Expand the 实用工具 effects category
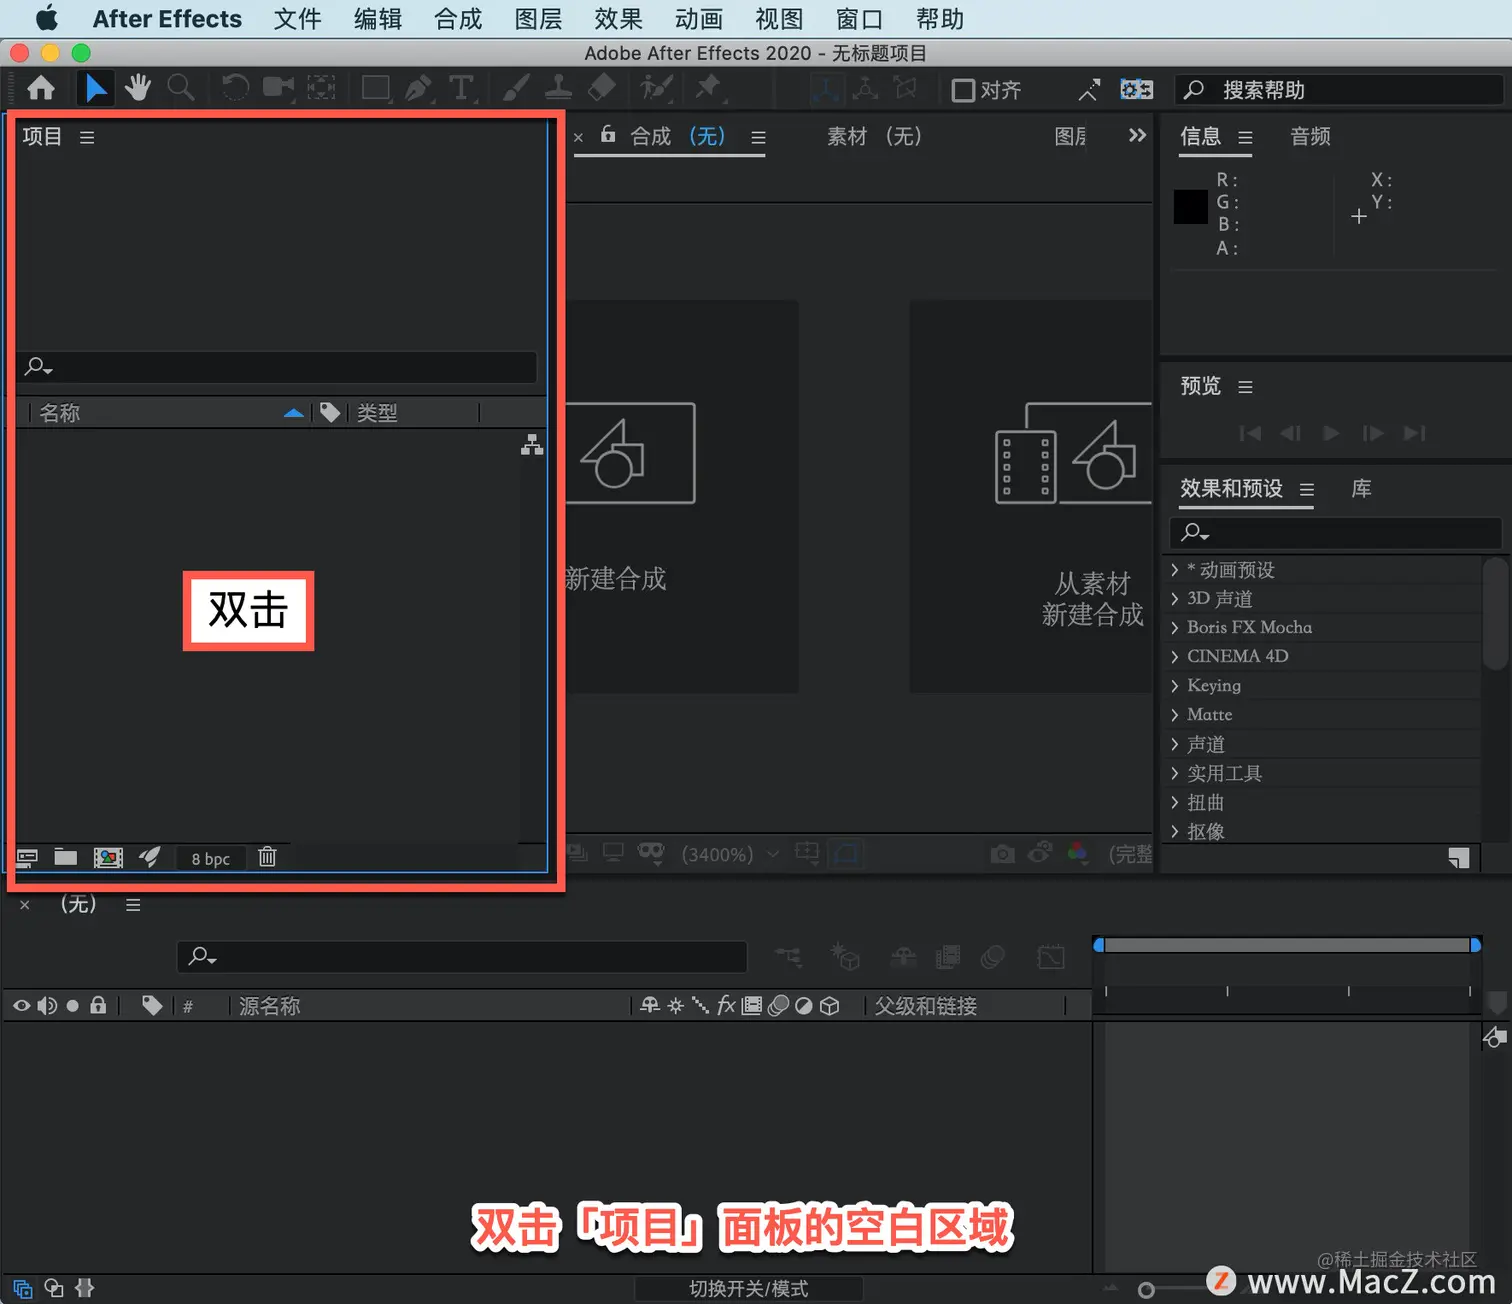The height and width of the screenshot is (1304, 1512). (x=1174, y=773)
